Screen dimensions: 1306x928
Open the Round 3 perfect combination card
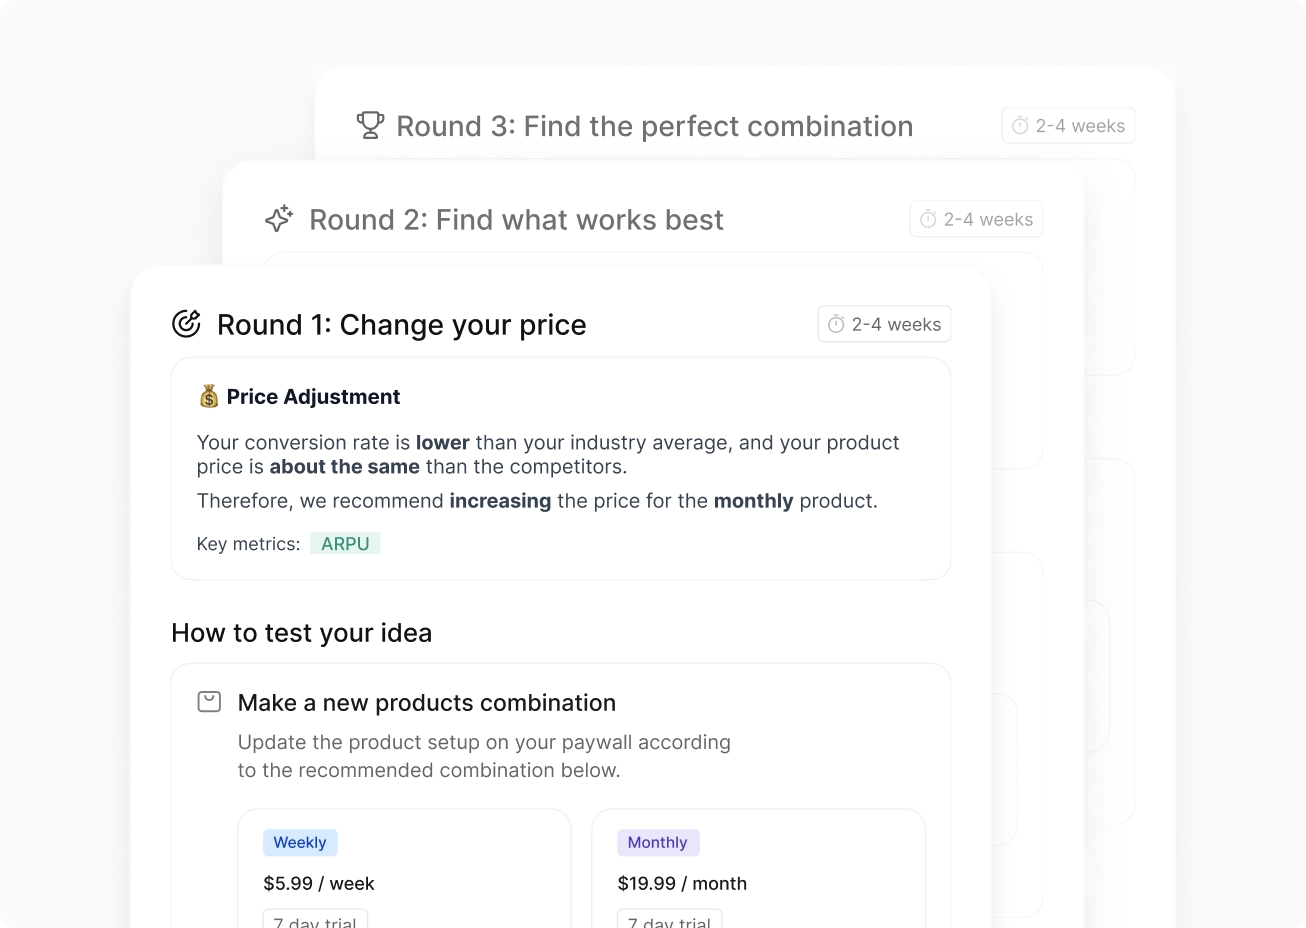[654, 126]
